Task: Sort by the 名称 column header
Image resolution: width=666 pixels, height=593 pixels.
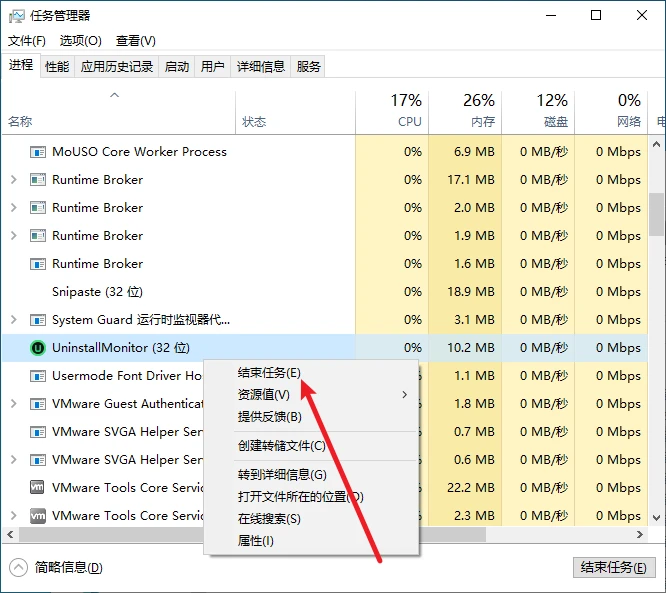Action: click(x=119, y=113)
